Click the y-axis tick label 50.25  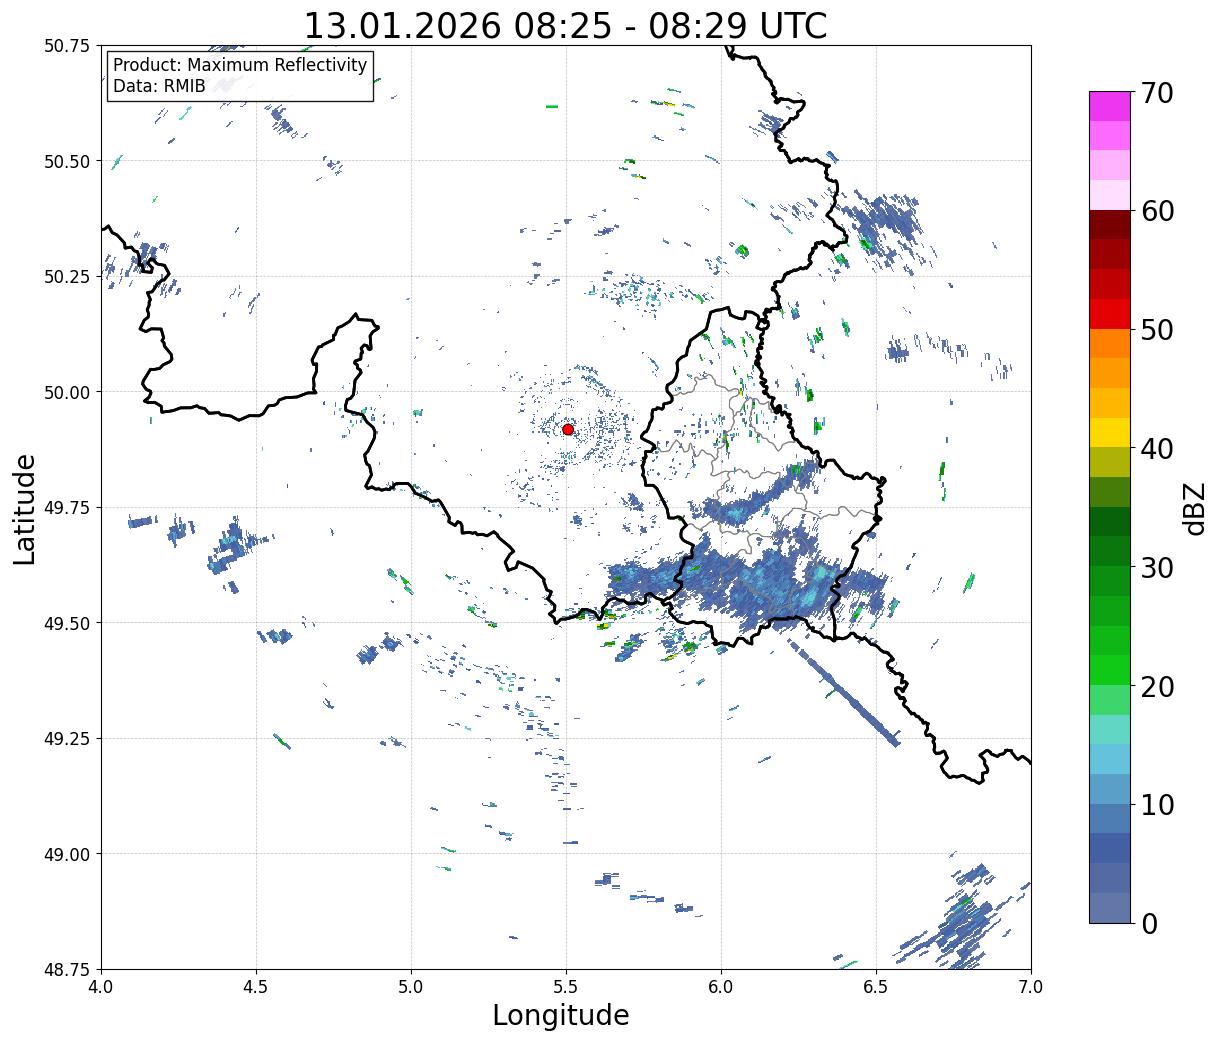pos(67,277)
